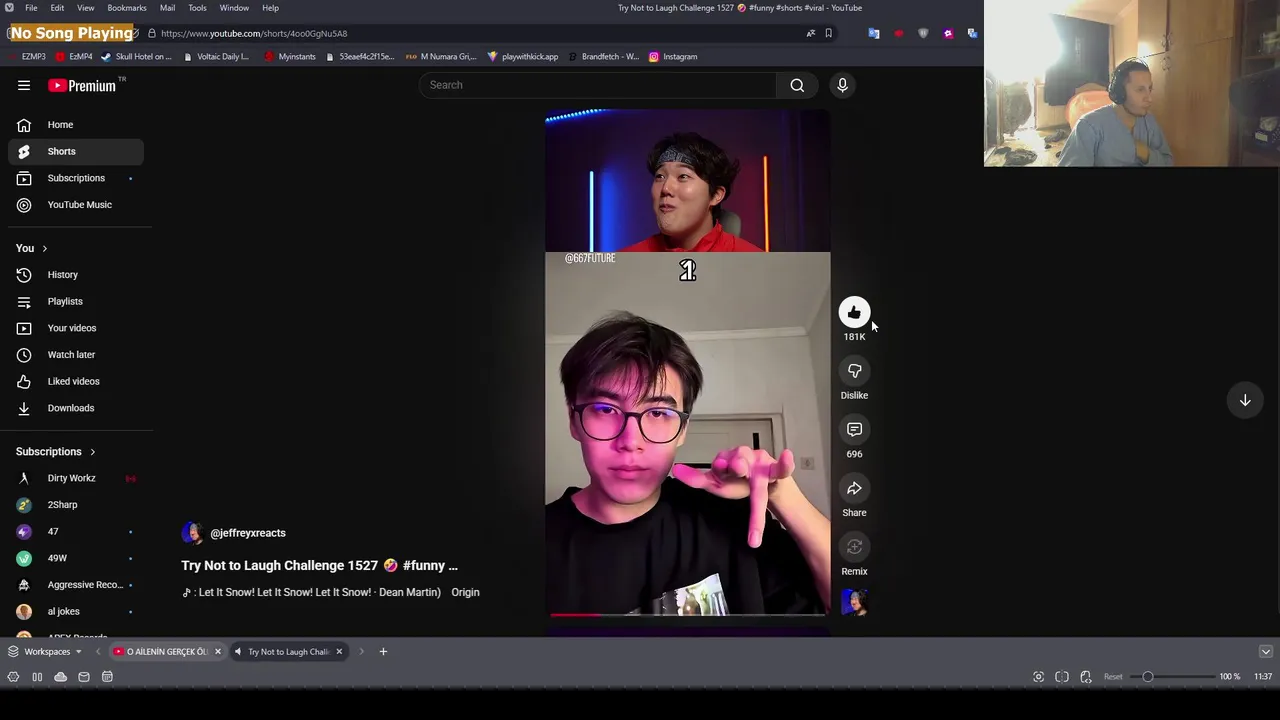The image size is (1280, 720).
Task: Capture page with camera icon in status bar
Action: (1038, 677)
